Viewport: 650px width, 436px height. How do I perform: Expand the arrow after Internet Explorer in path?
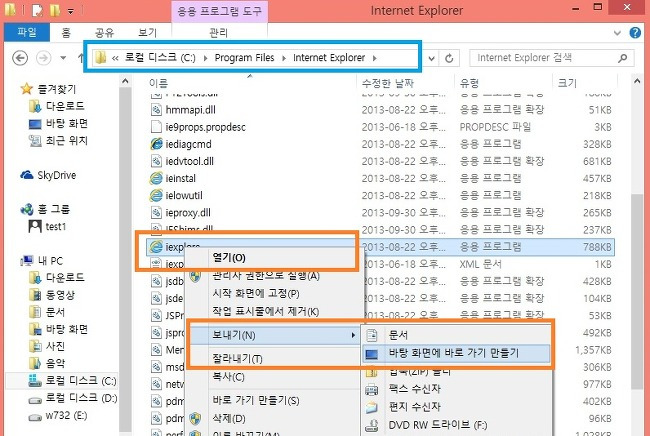point(375,58)
